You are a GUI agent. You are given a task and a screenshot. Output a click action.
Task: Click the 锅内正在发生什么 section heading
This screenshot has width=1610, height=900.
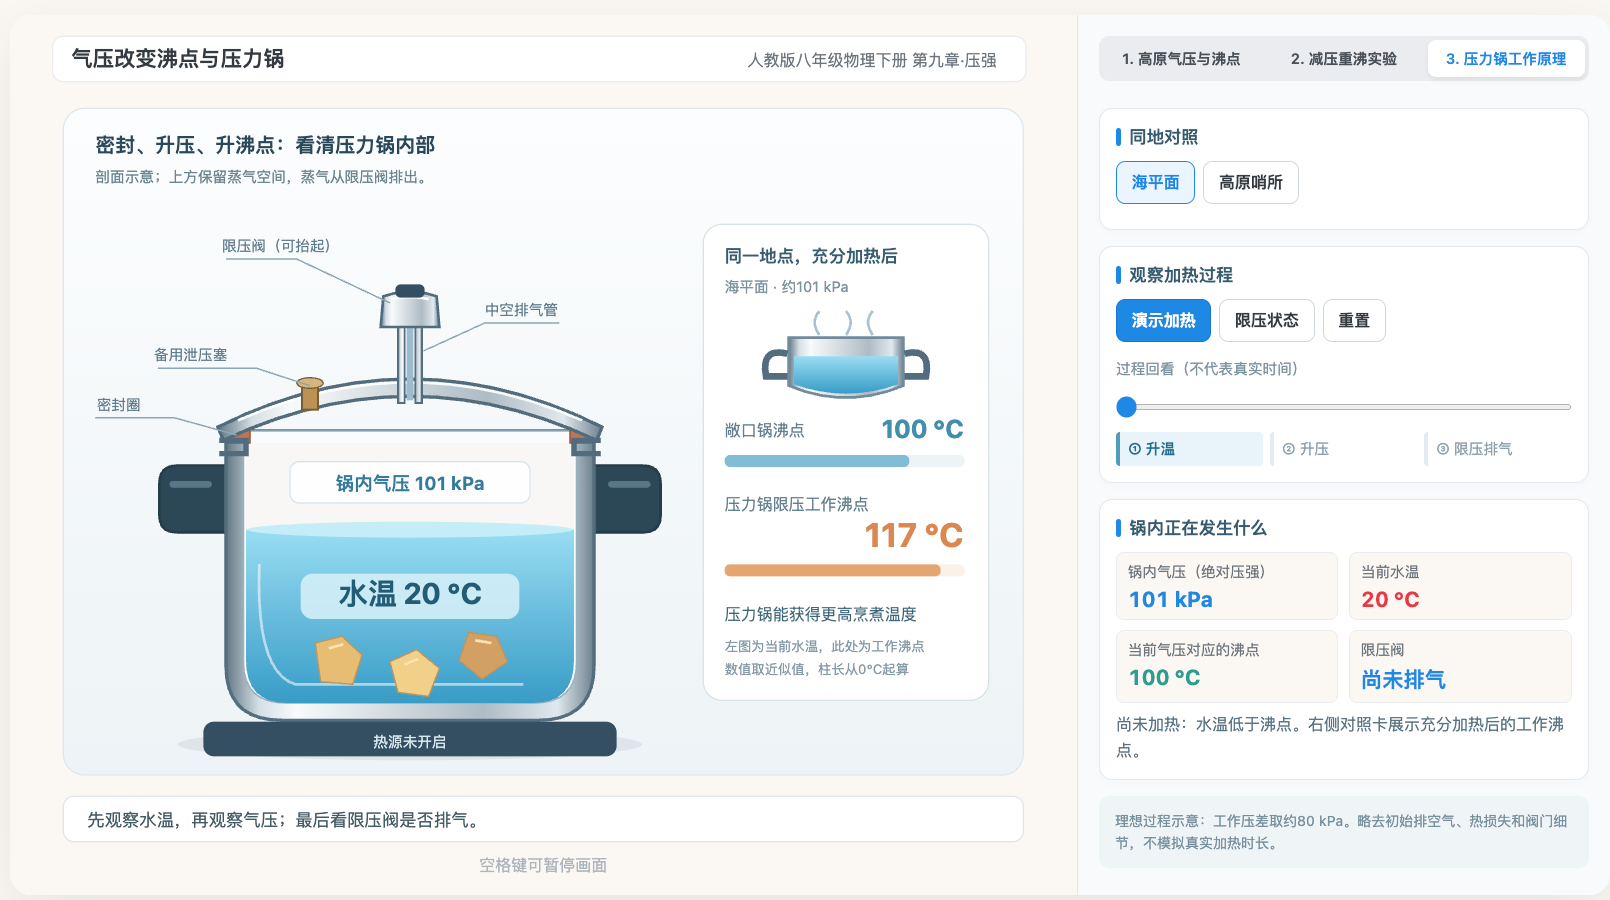click(1197, 528)
